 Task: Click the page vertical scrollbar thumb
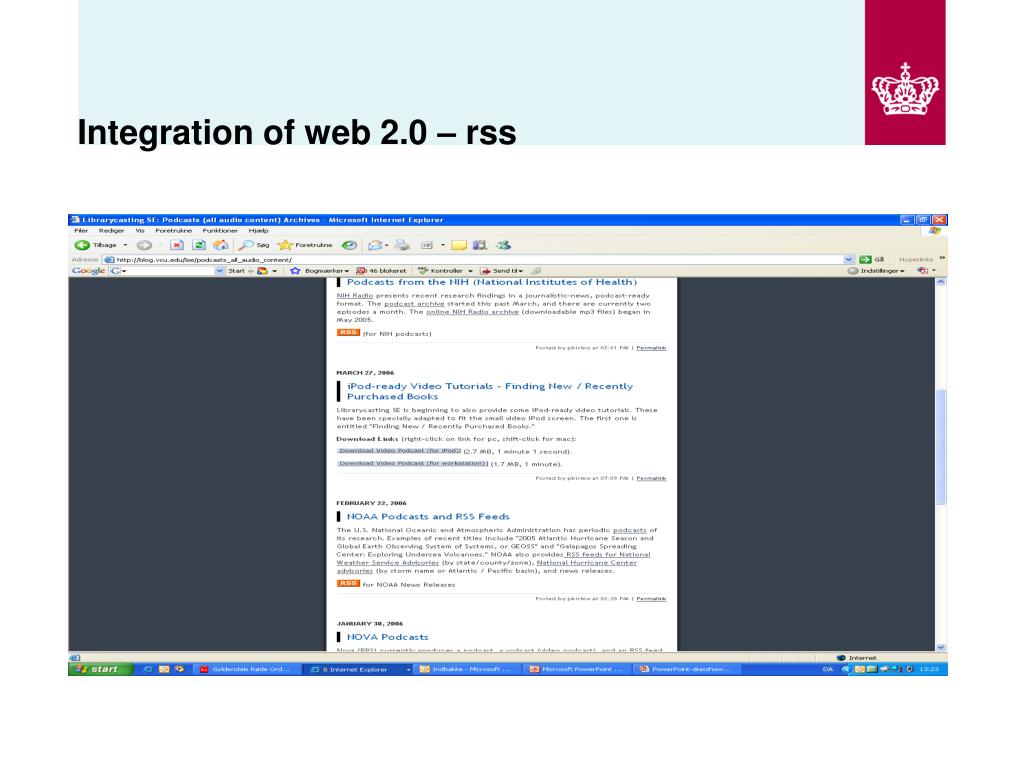tap(941, 447)
